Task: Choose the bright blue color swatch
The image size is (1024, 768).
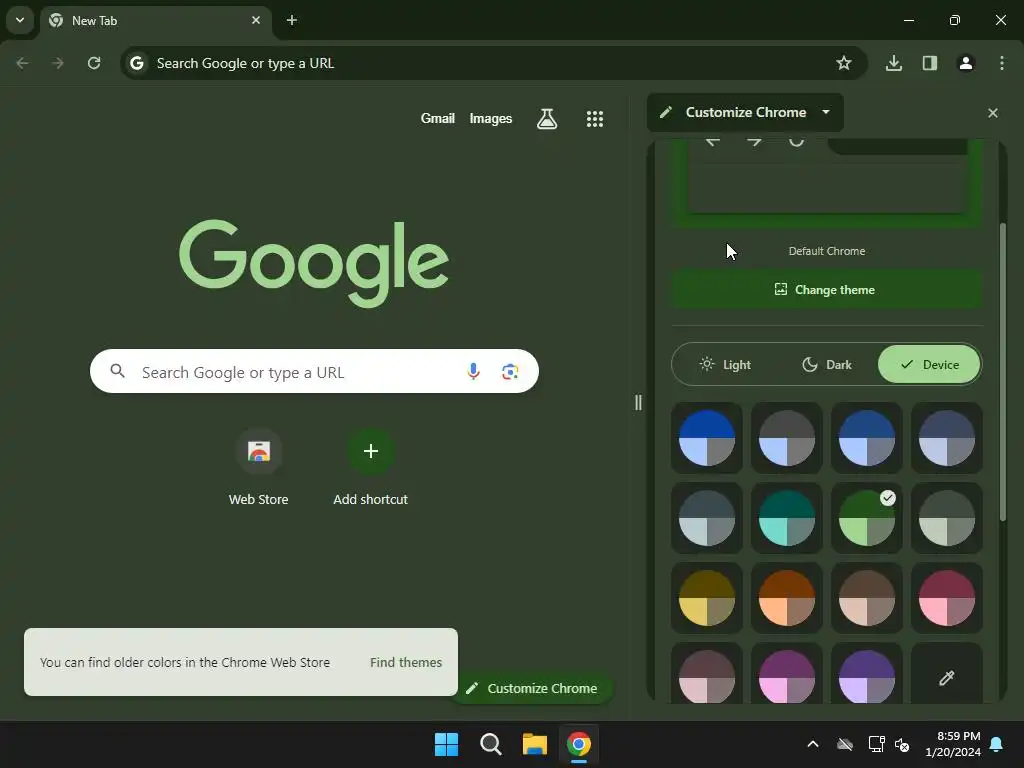Action: click(707, 438)
